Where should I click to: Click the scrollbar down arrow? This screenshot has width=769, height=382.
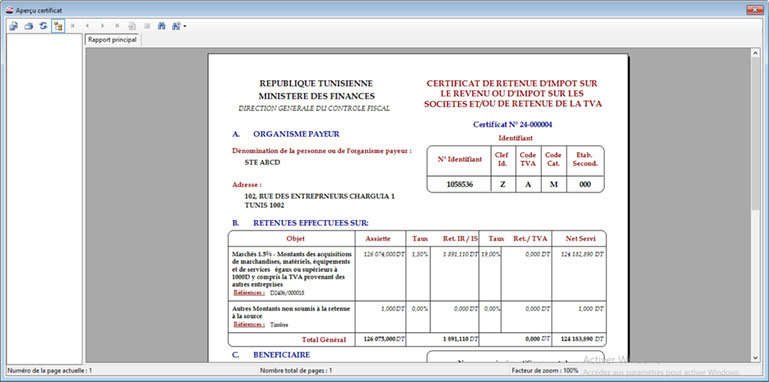(755, 358)
